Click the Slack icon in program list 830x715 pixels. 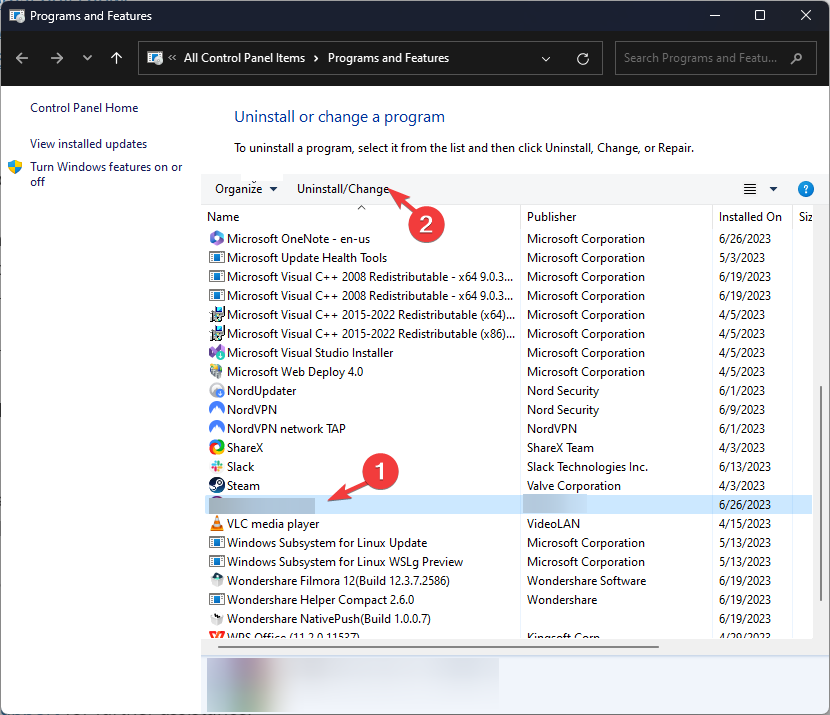[217, 467]
